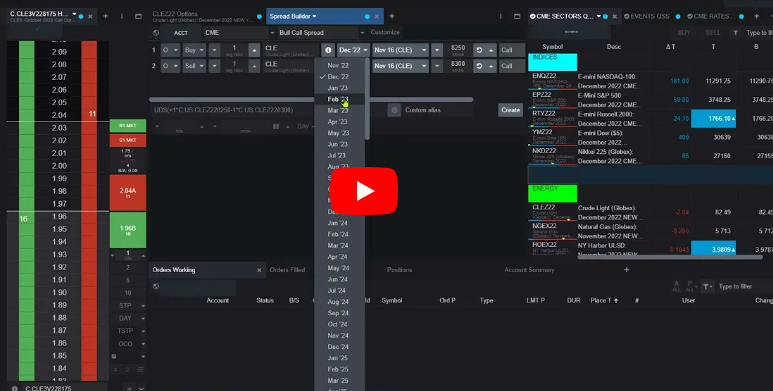Add a new tab after Account Summary
Image resolution: width=773 pixels, height=391 pixels.
click(627, 270)
